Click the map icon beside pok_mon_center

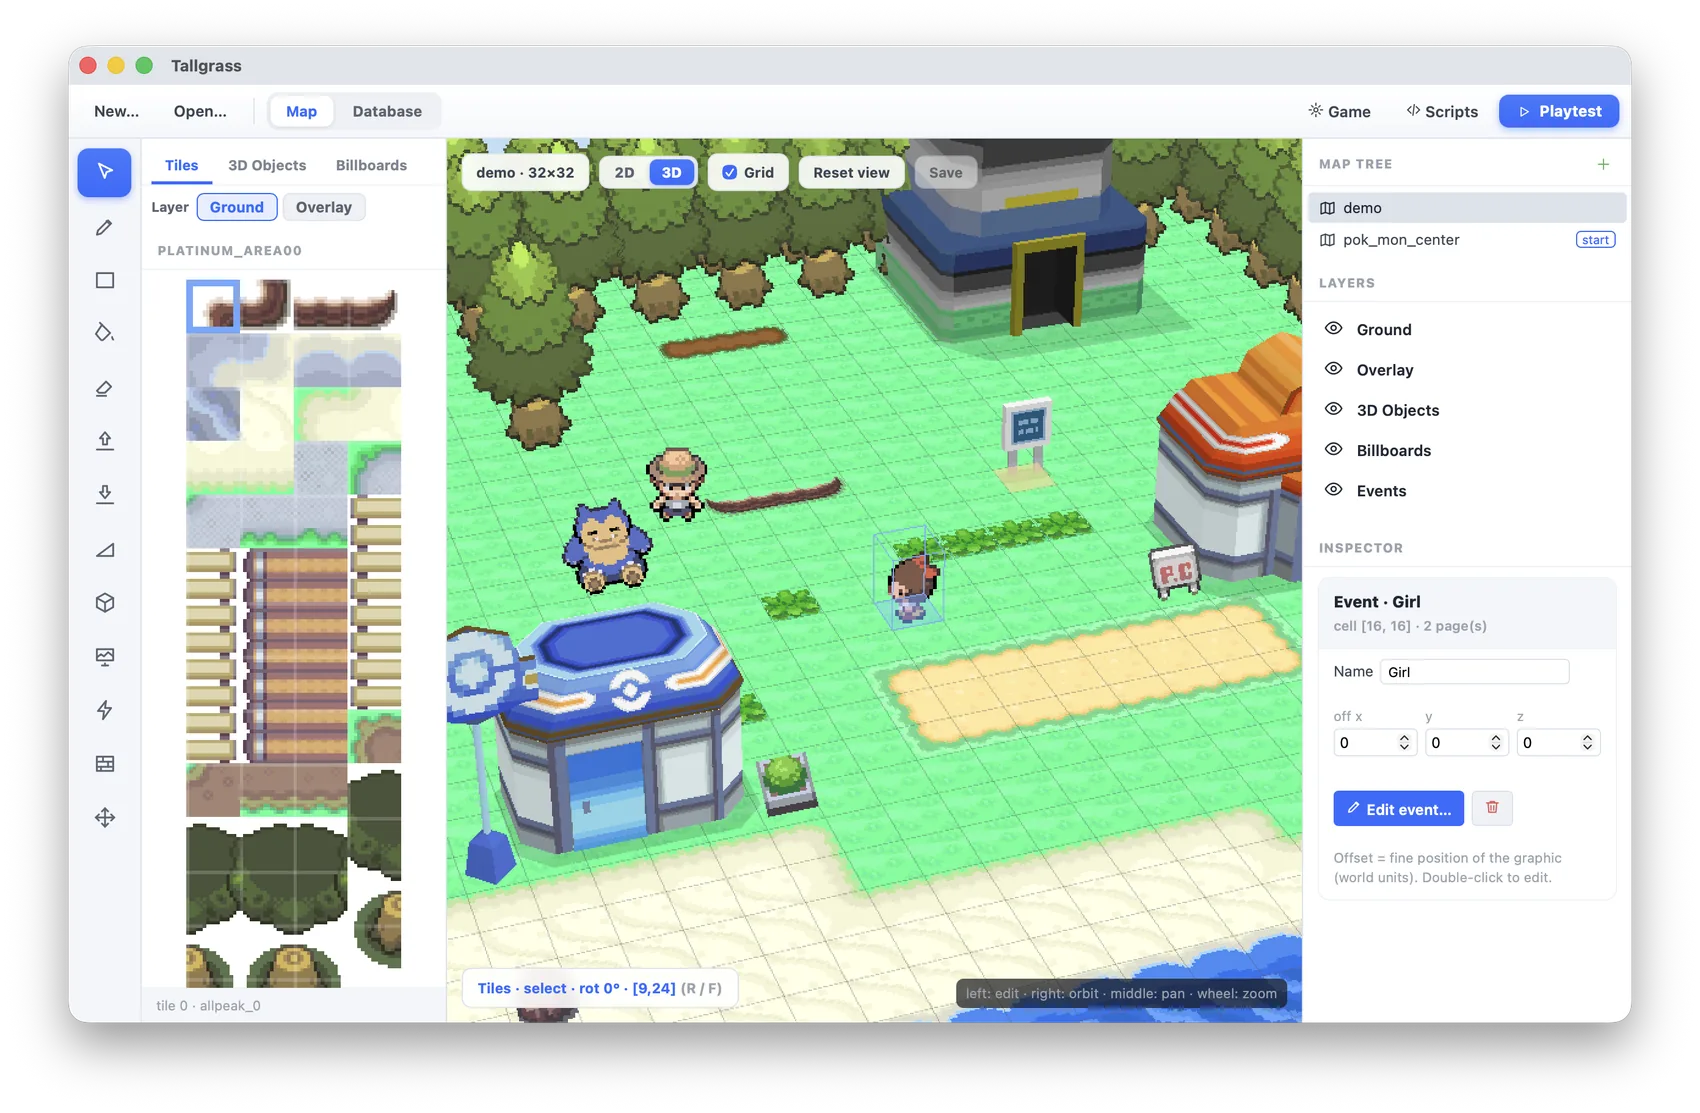tap(1328, 240)
